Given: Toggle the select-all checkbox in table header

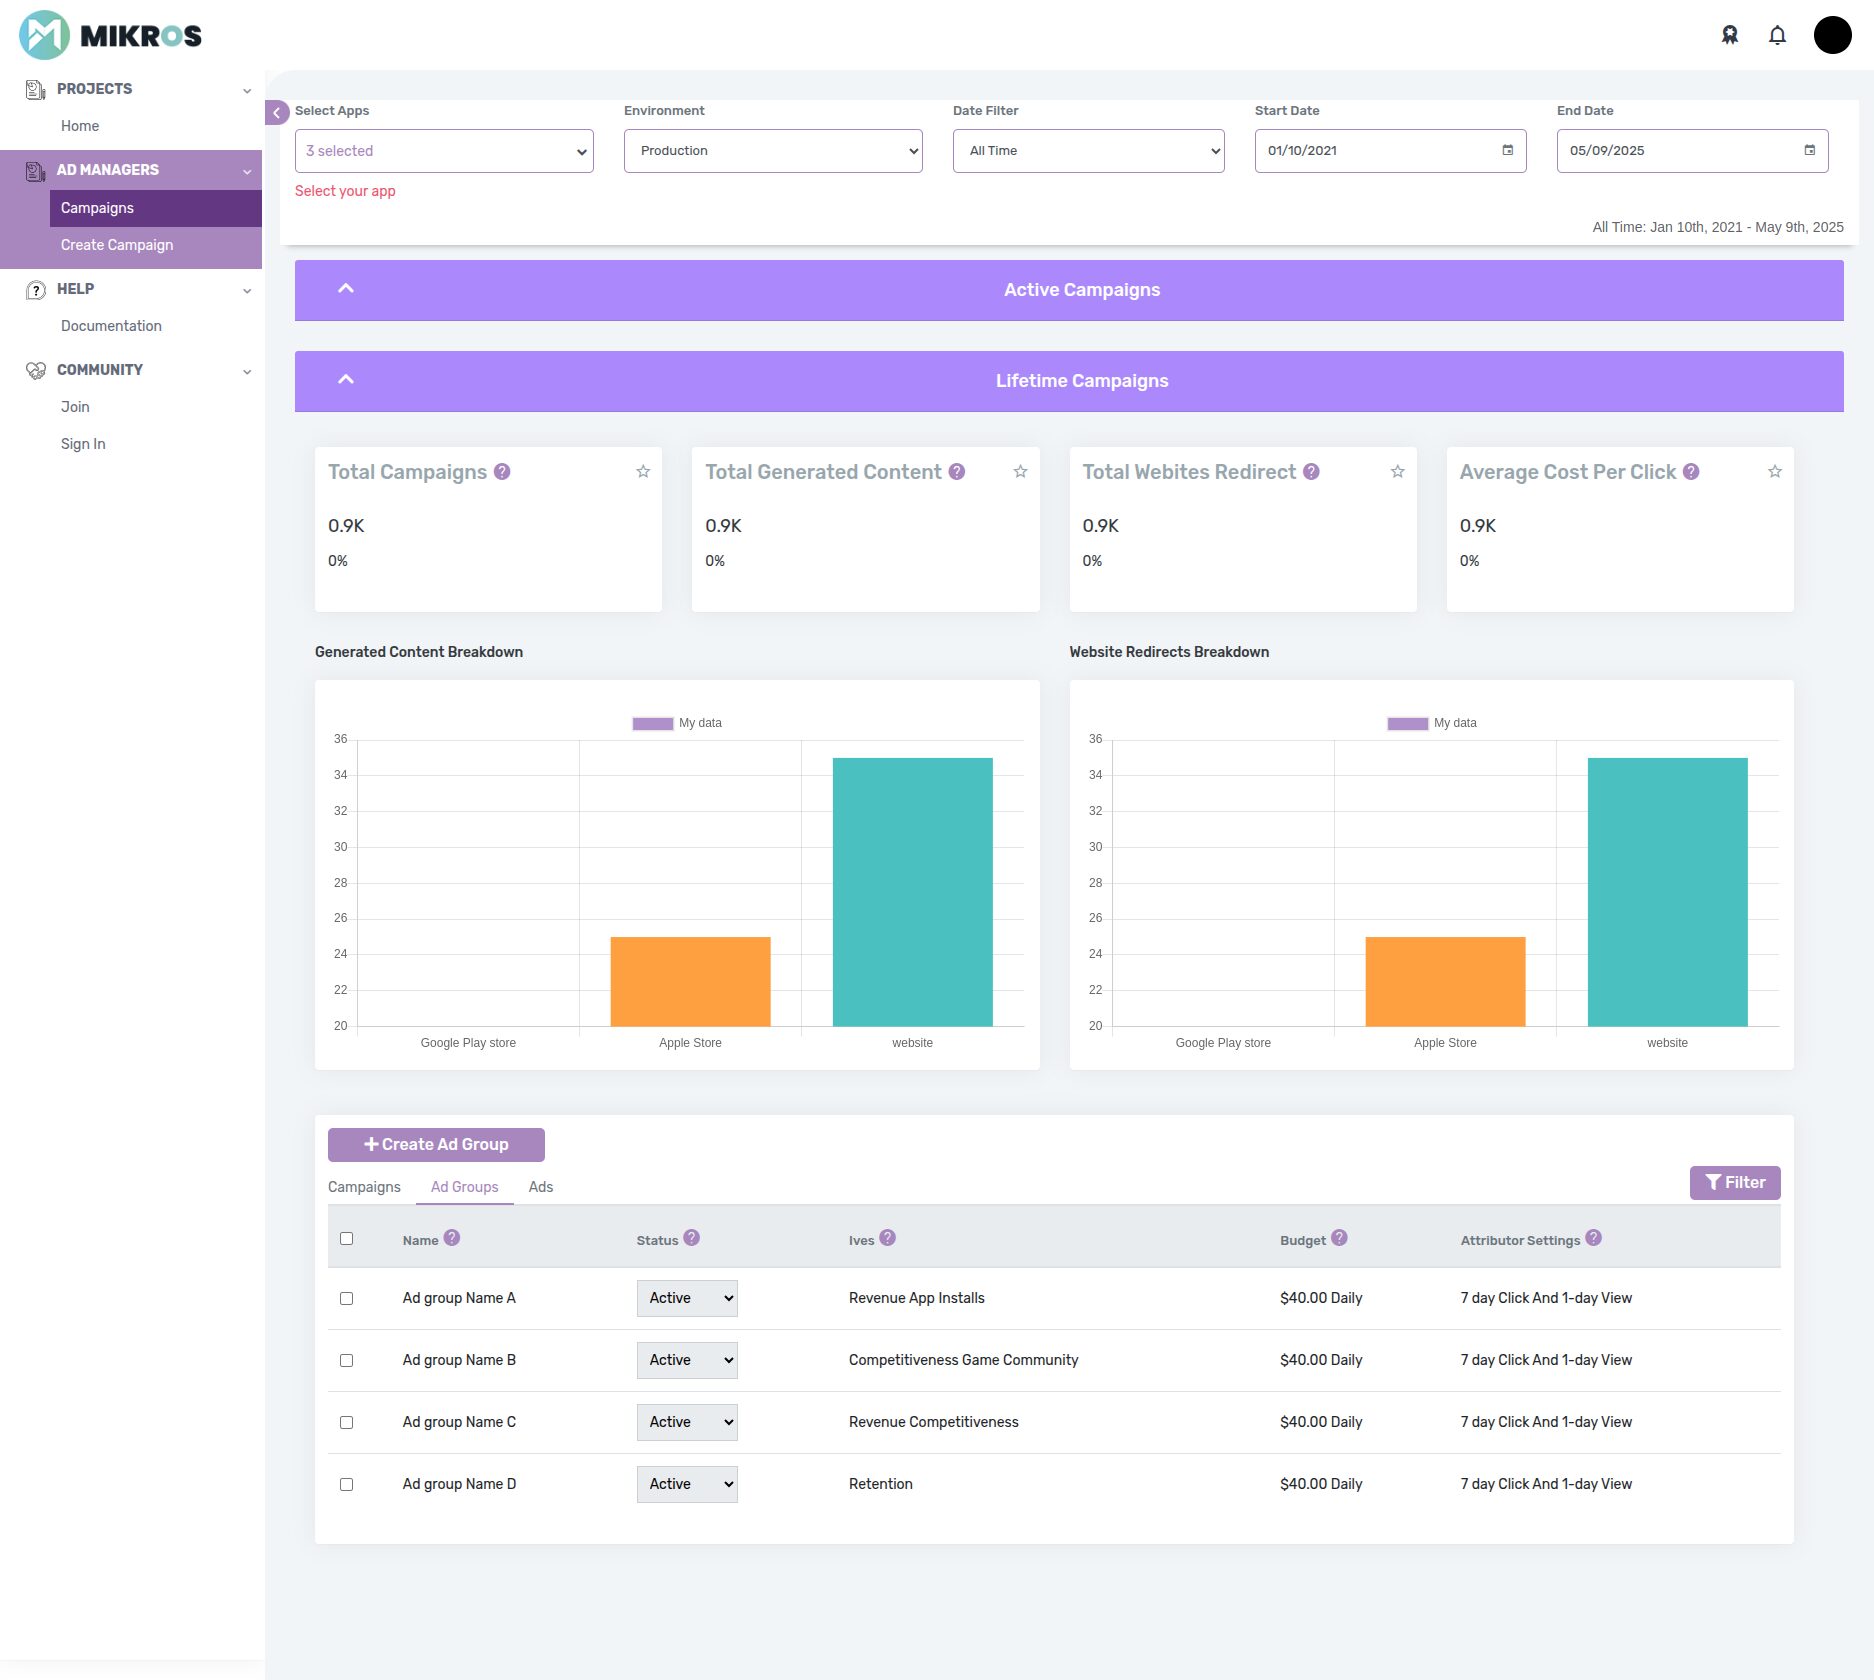Looking at the screenshot, I should pyautogui.click(x=347, y=1239).
